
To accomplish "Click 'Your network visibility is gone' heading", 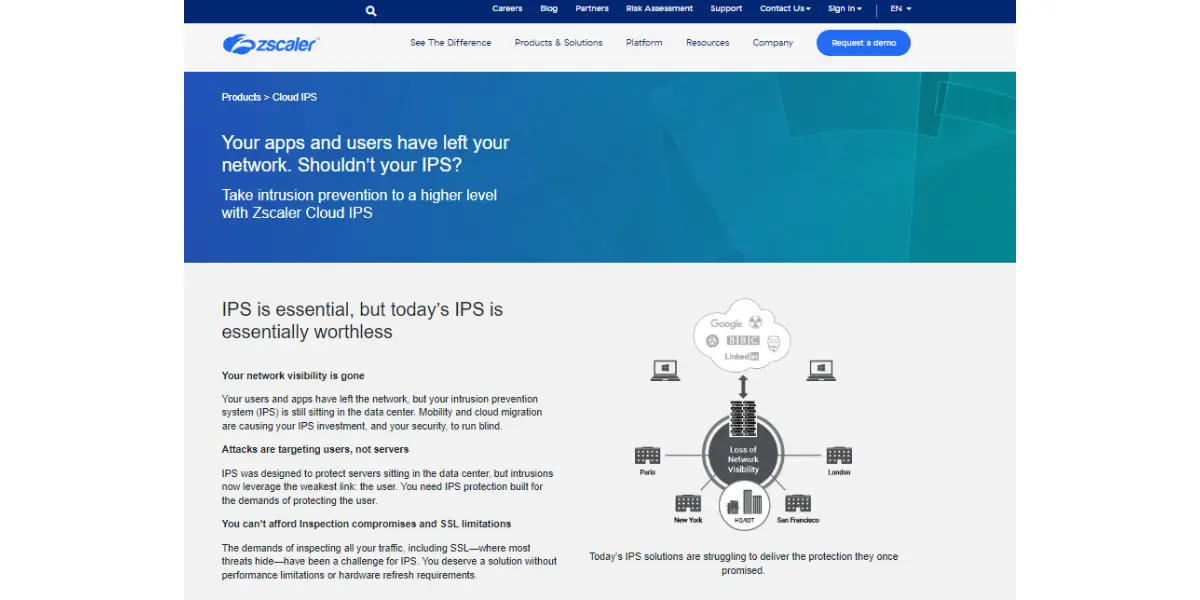I will coord(293,376).
